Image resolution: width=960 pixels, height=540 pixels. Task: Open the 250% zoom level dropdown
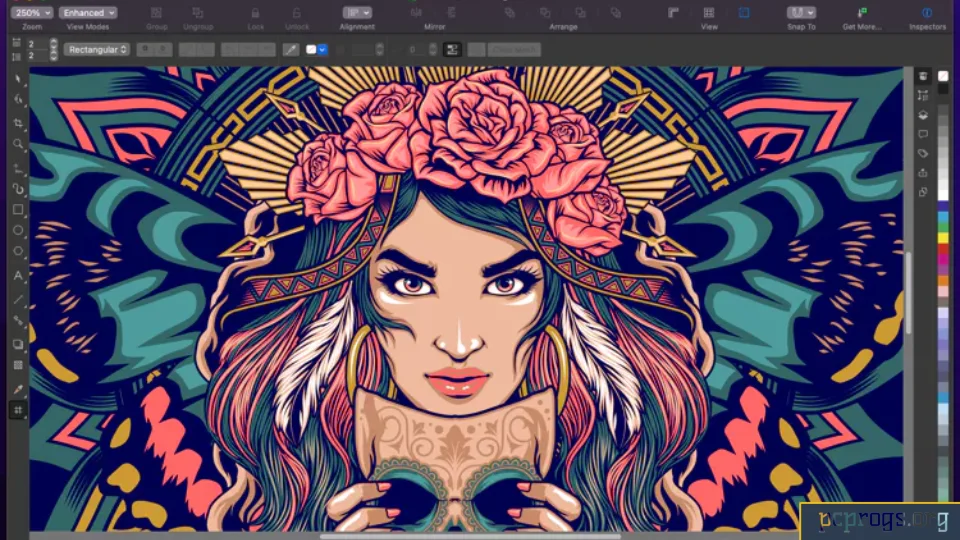pos(31,12)
